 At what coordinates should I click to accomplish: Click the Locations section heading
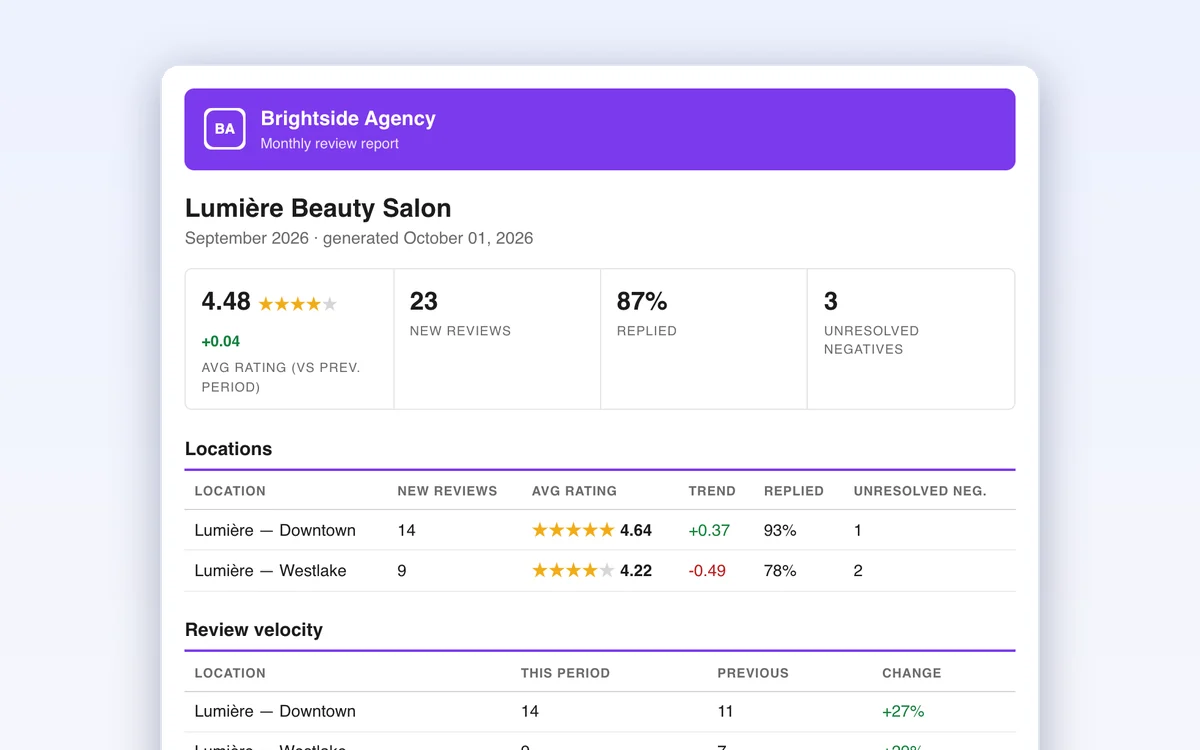pyautogui.click(x=228, y=449)
